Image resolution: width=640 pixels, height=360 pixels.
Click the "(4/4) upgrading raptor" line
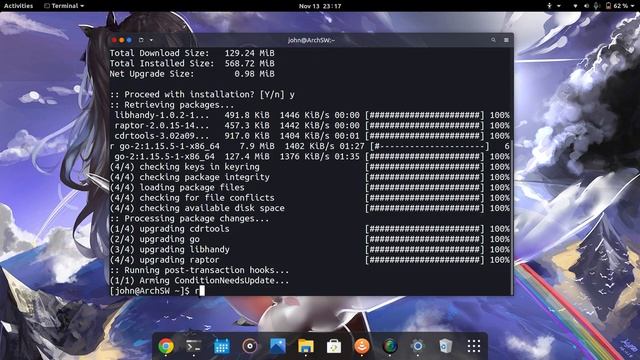(x=309, y=260)
